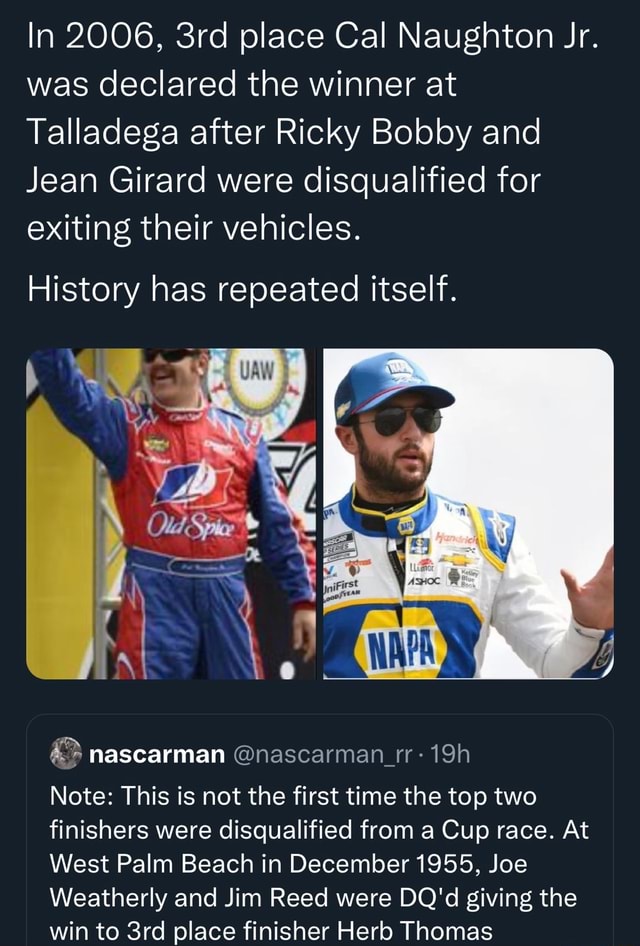Image resolution: width=640 pixels, height=946 pixels.
Task: Open the right photo of NAPA driver
Action: point(468,514)
